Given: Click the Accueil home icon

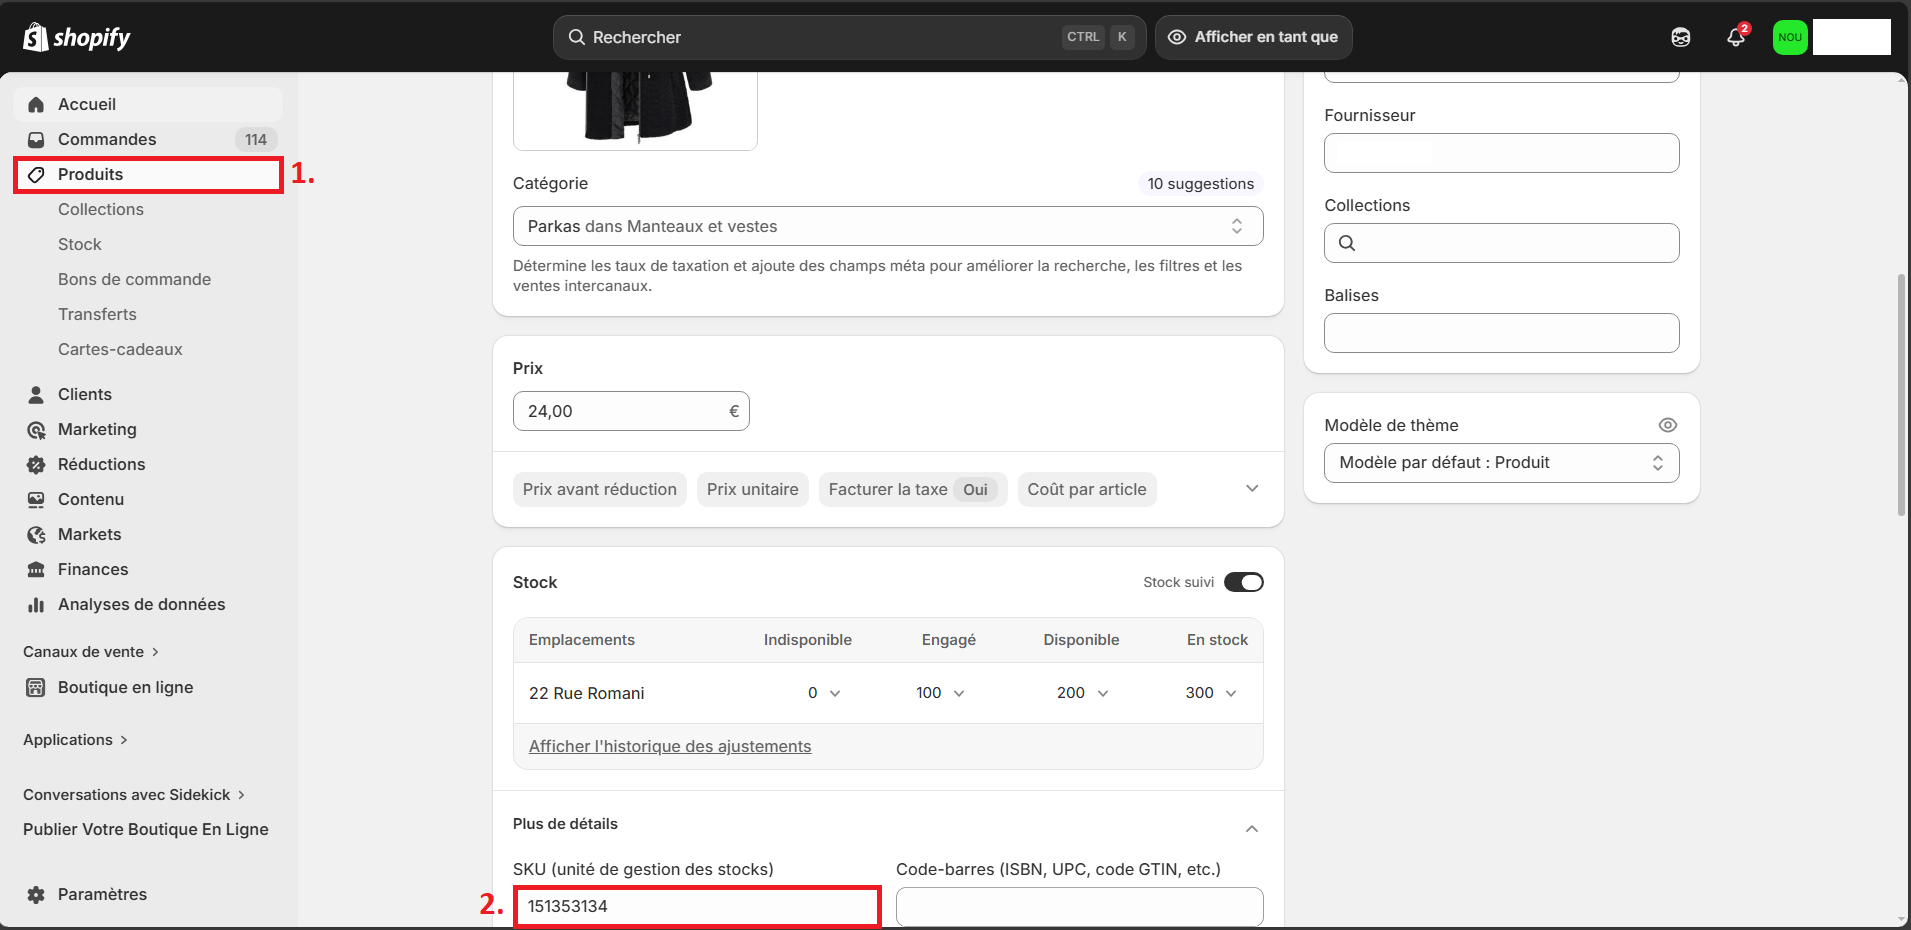Looking at the screenshot, I should coord(36,105).
